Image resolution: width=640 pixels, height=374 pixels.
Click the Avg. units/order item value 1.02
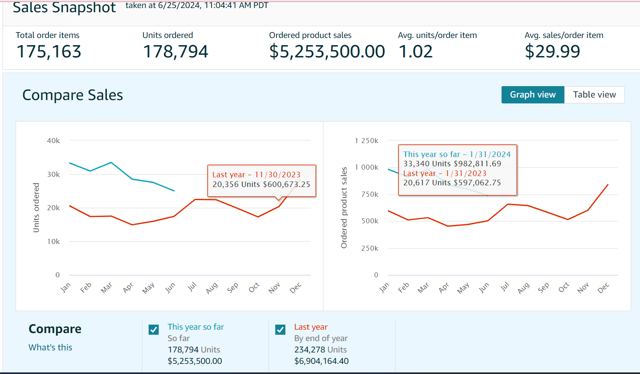pos(415,51)
